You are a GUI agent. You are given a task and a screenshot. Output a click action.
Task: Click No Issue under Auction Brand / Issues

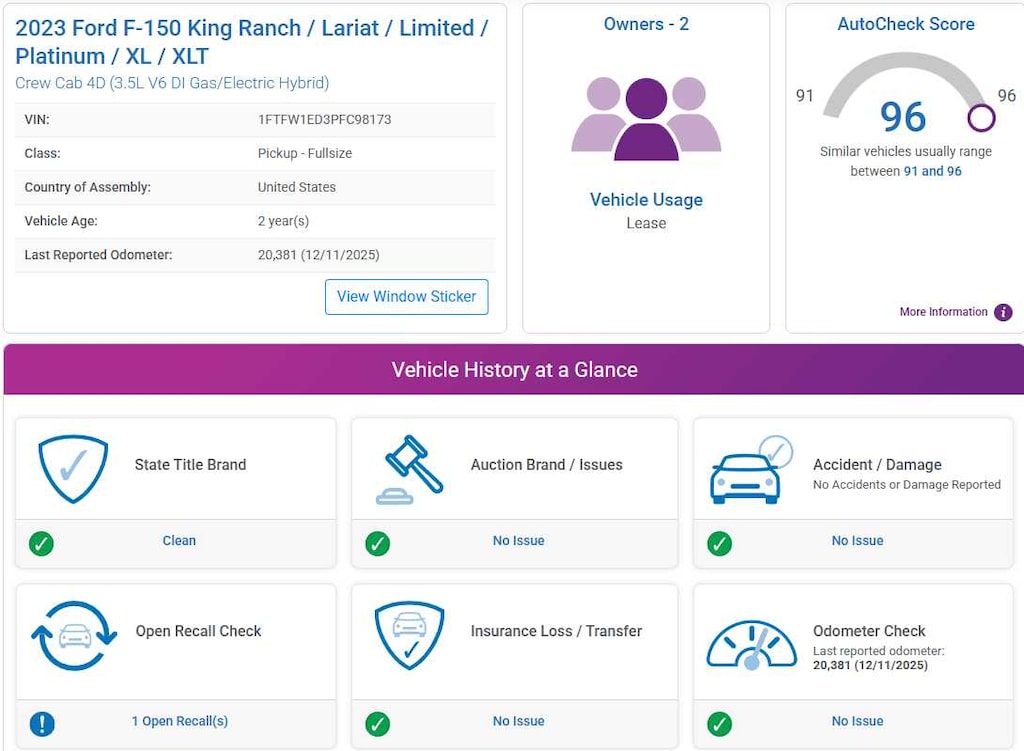518,540
